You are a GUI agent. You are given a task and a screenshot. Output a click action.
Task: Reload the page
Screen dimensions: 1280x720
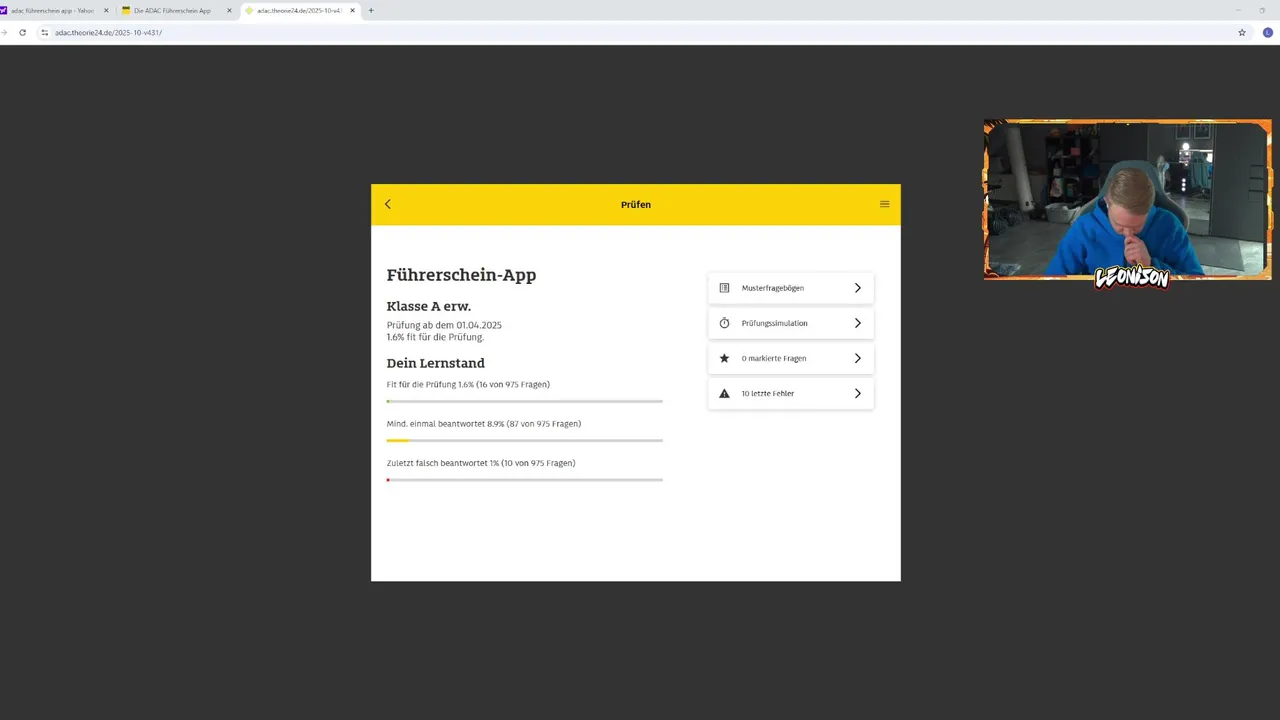point(22,32)
